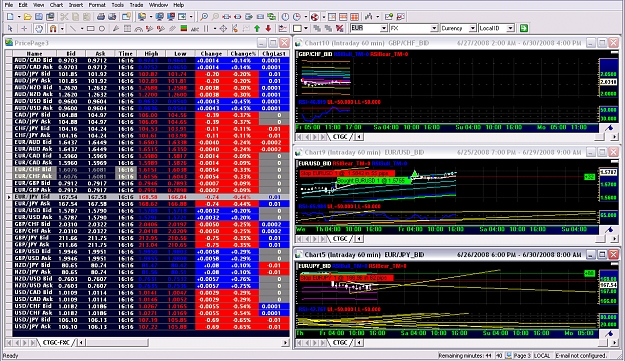Click the LOCAL status bar entry
Image resolution: width=625 pixels, height=361 pixels.
(542, 355)
